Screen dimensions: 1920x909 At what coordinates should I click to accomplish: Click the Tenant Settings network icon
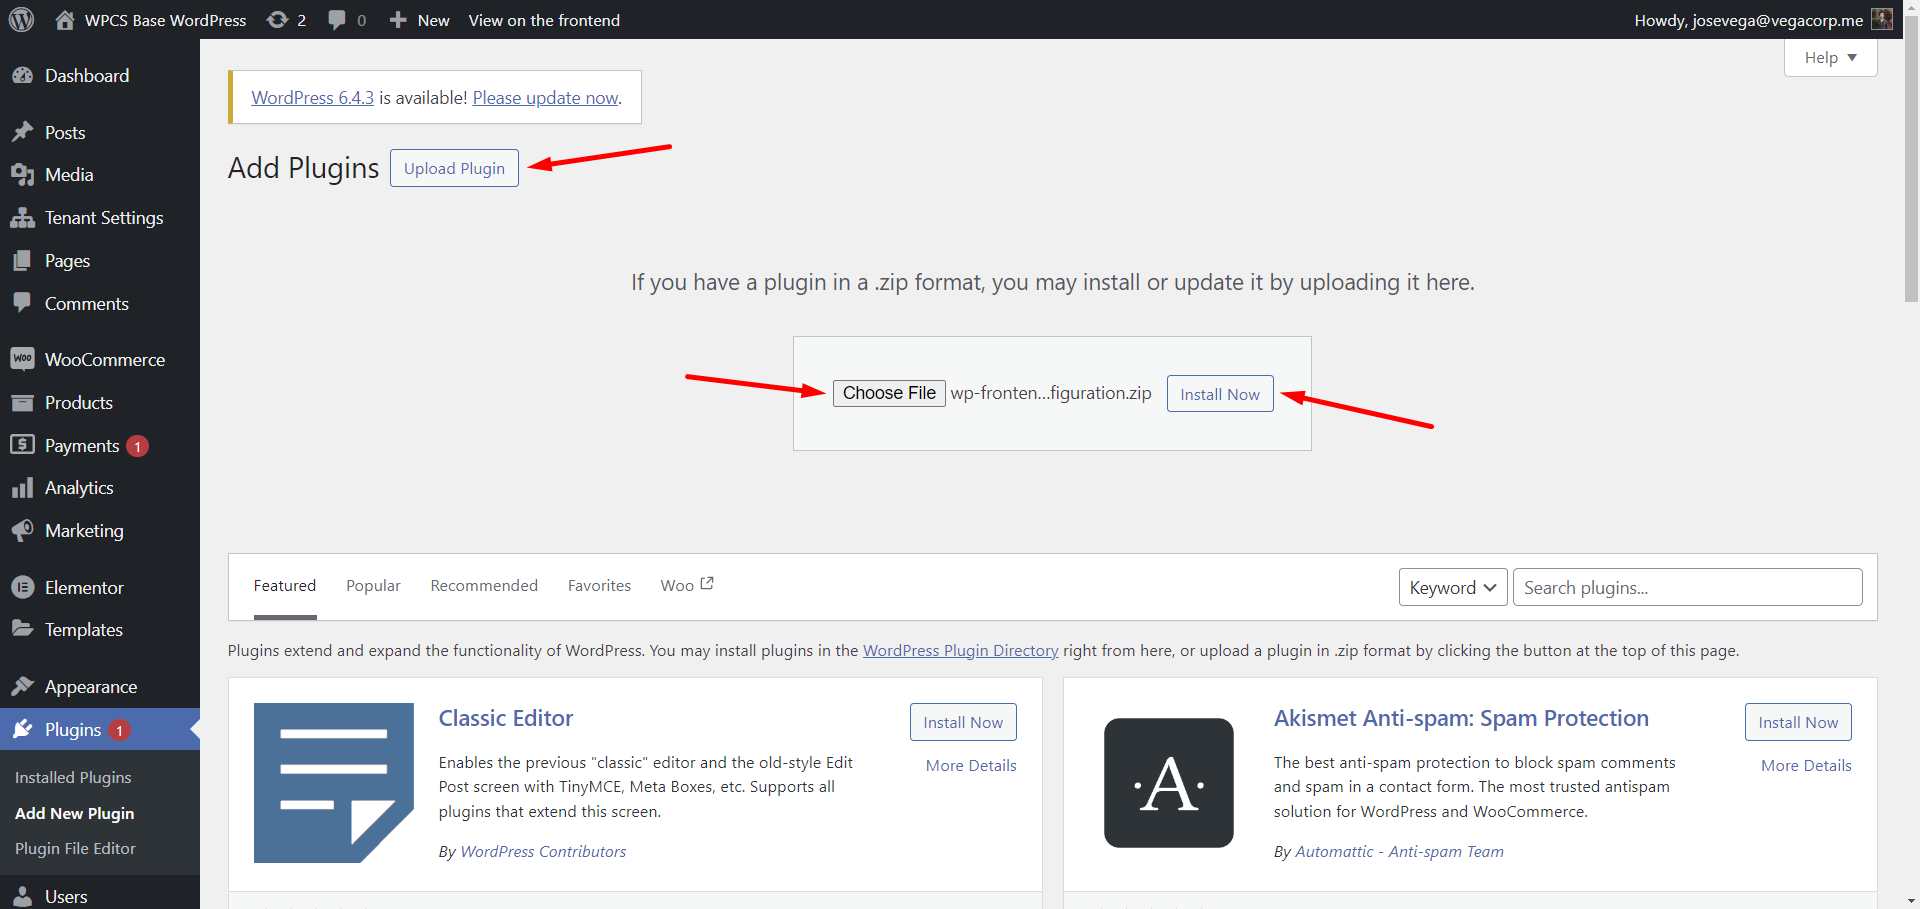pos(22,218)
